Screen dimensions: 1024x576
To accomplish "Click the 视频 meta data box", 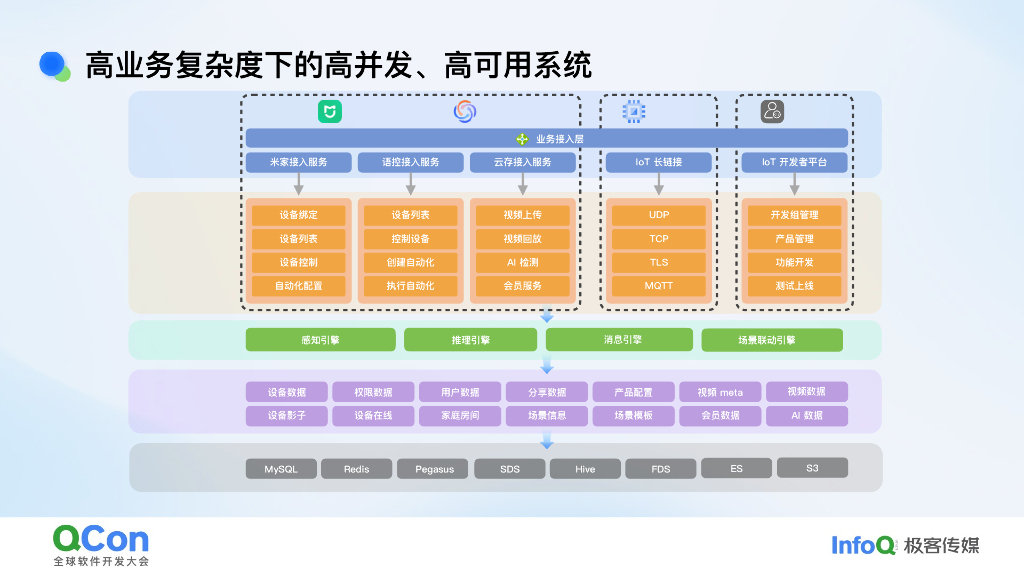I will coord(719,392).
